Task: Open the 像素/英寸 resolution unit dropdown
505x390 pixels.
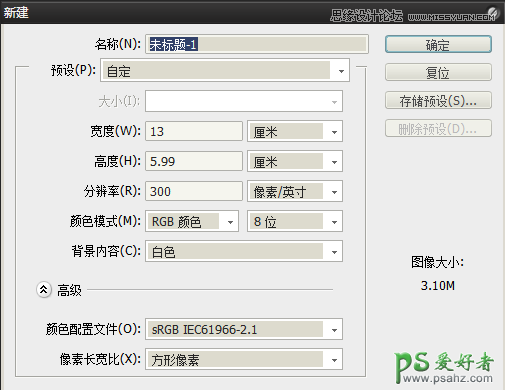Action: pyautogui.click(x=295, y=191)
